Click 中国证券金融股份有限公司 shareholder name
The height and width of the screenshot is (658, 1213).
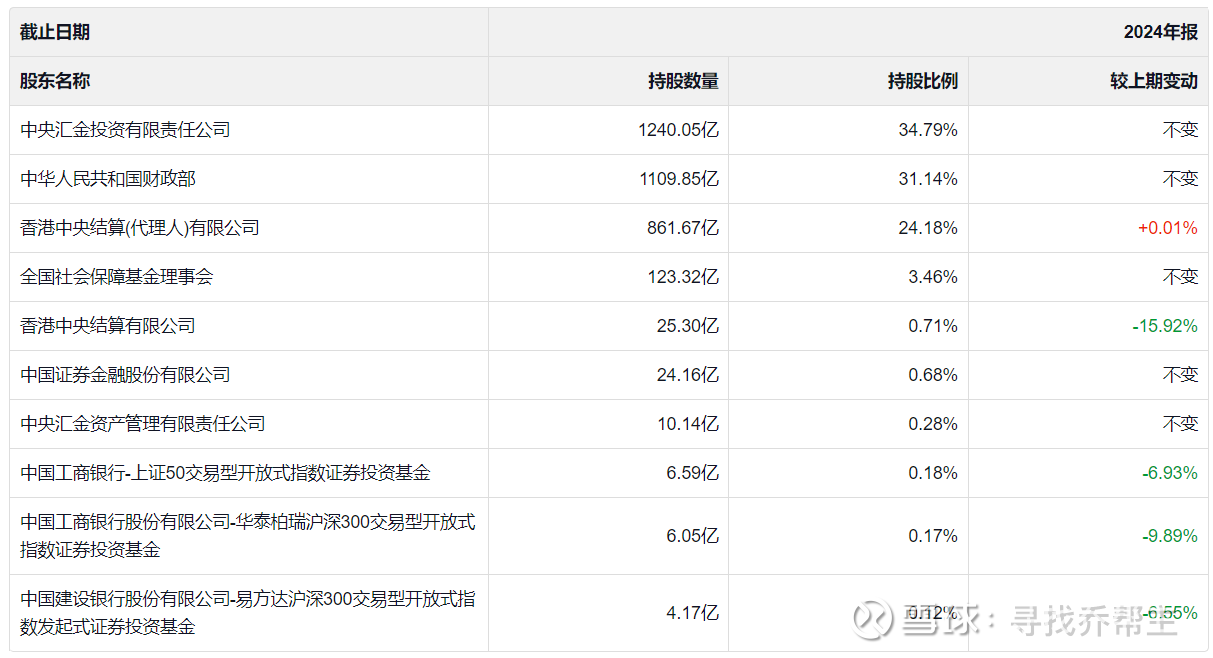[125, 375]
